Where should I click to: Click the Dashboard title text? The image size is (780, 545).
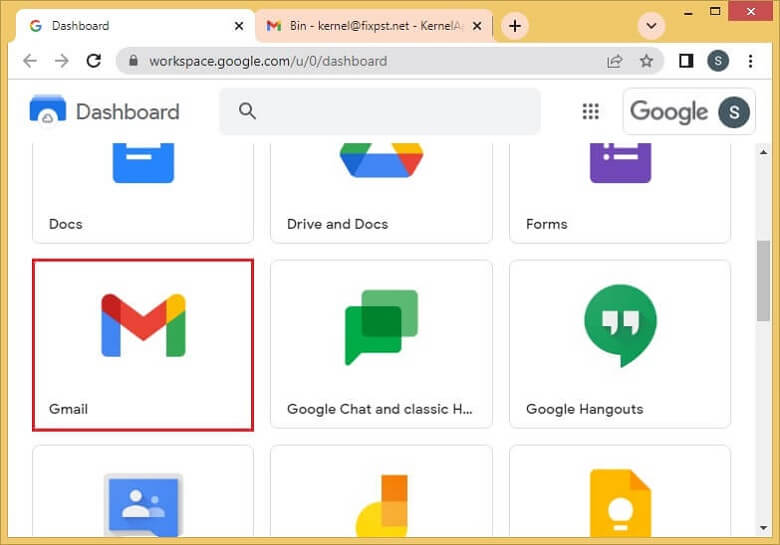128,112
